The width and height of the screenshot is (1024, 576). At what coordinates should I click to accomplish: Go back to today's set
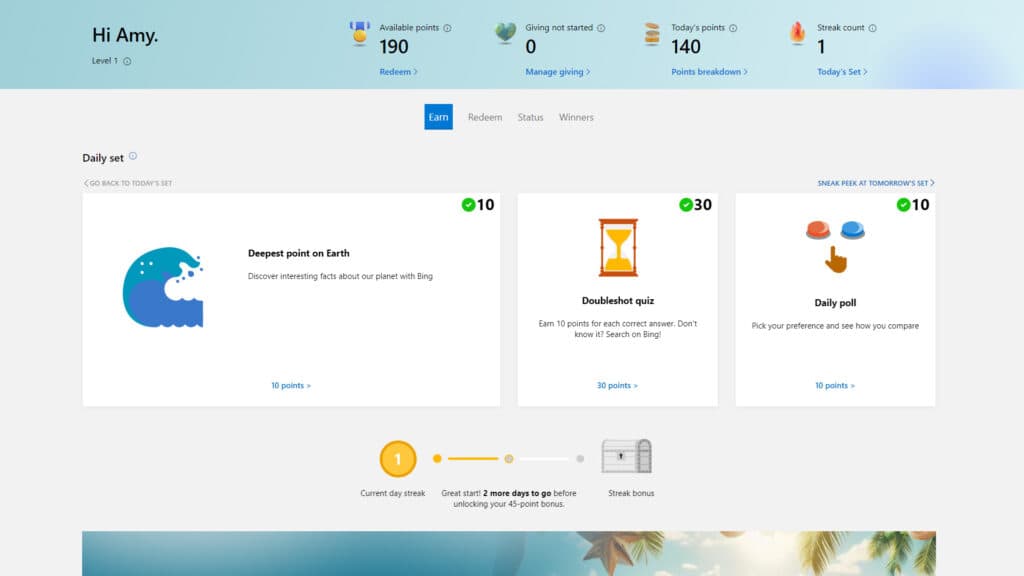[x=128, y=184]
